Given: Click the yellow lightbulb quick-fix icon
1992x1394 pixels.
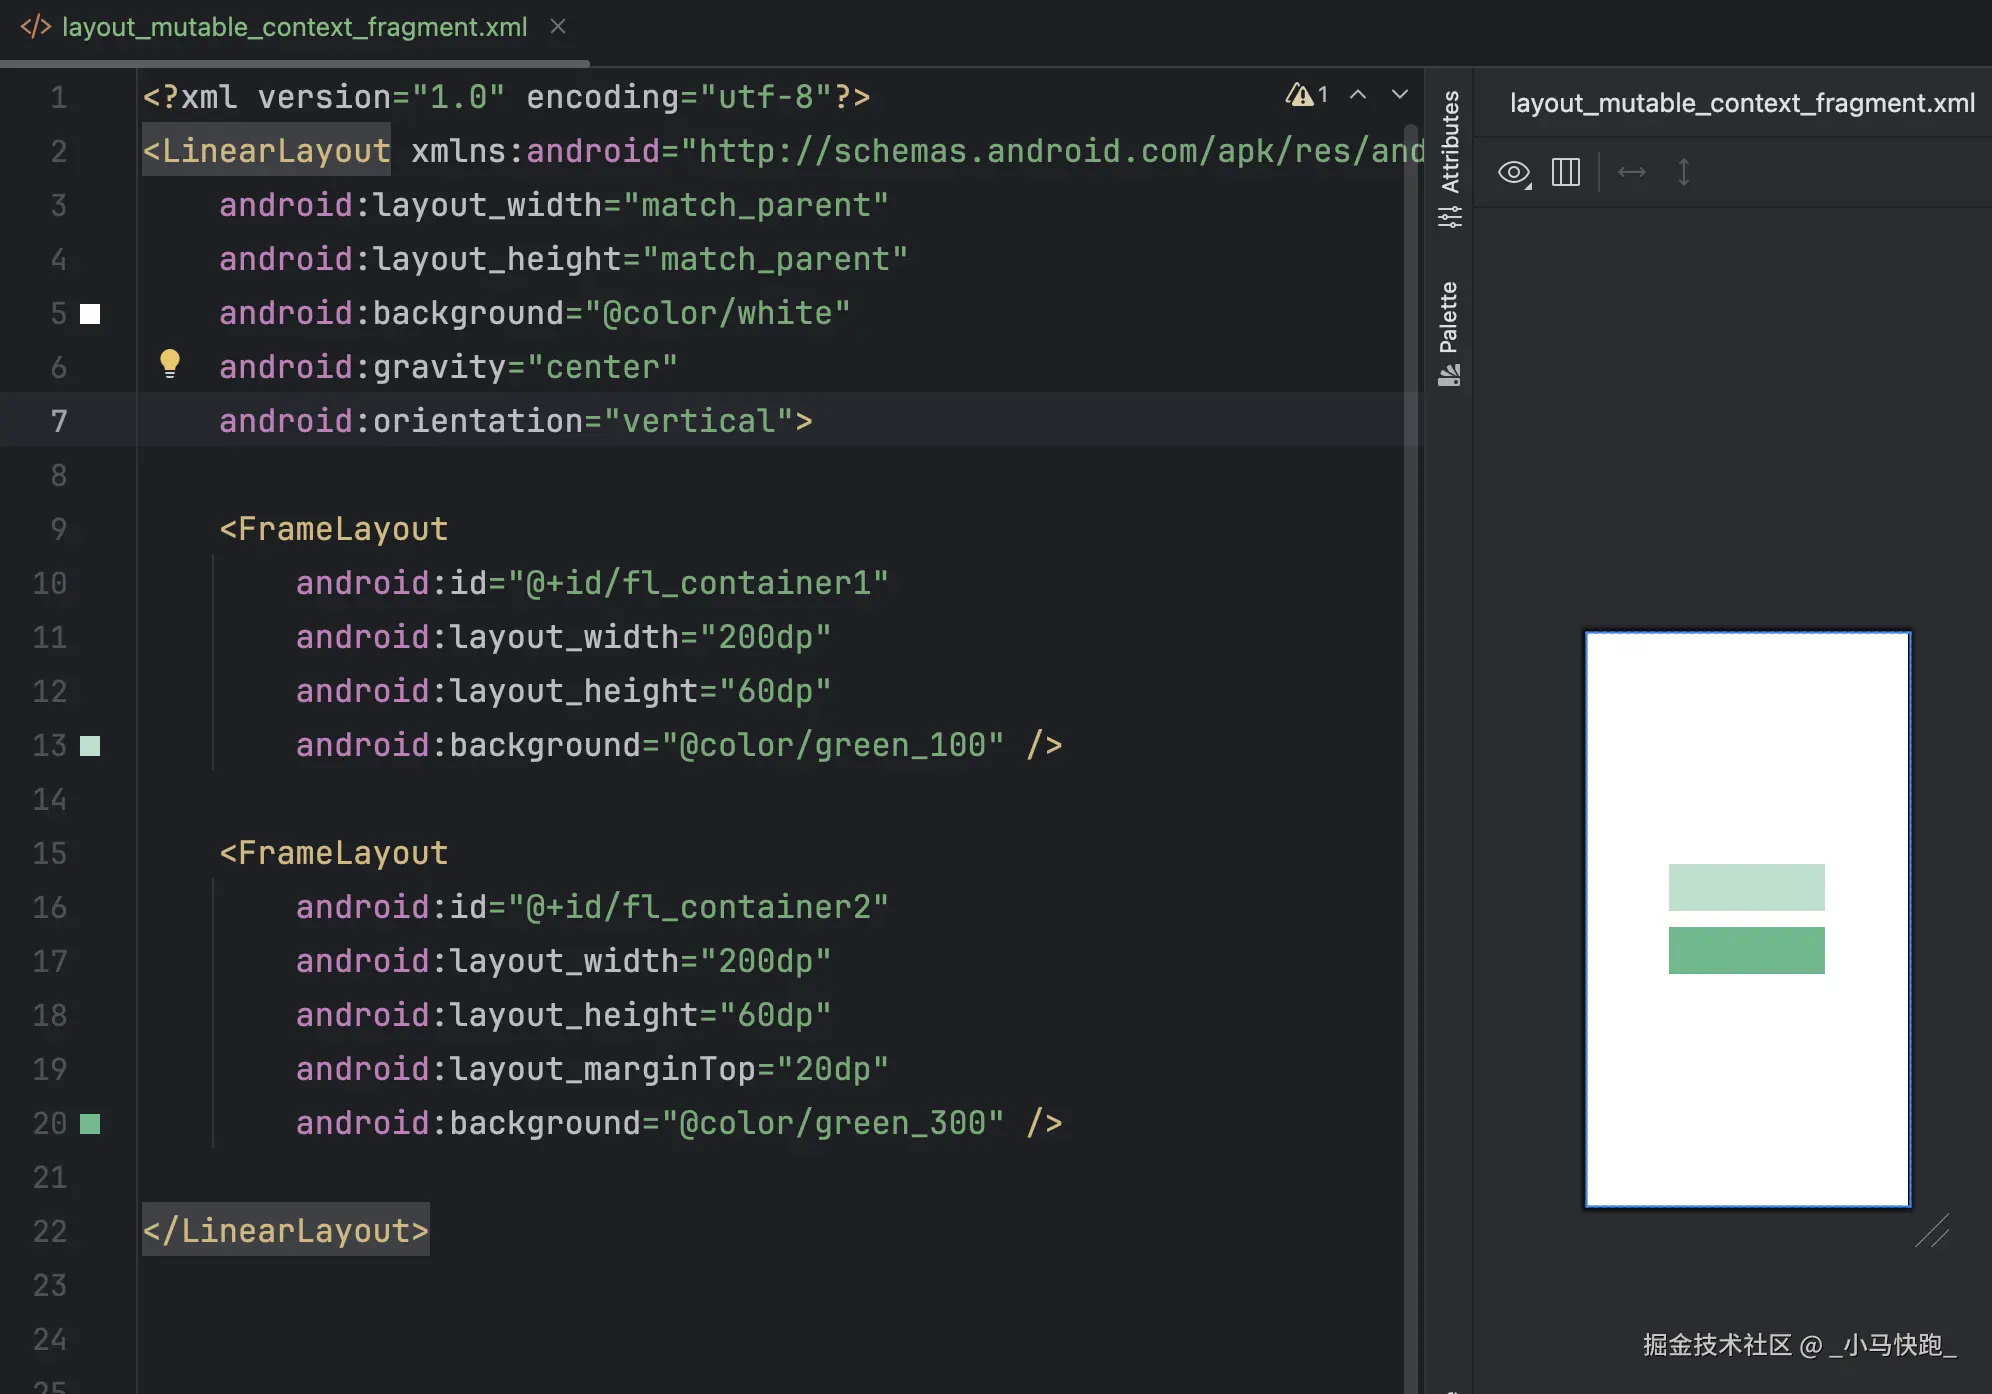Looking at the screenshot, I should [170, 363].
